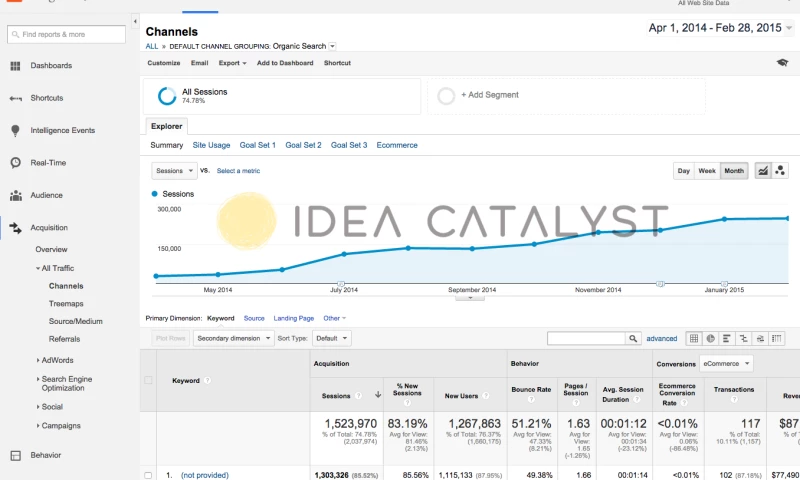Click the Shortcuts arrow icon
This screenshot has width=800, height=480.
click(x=15, y=98)
